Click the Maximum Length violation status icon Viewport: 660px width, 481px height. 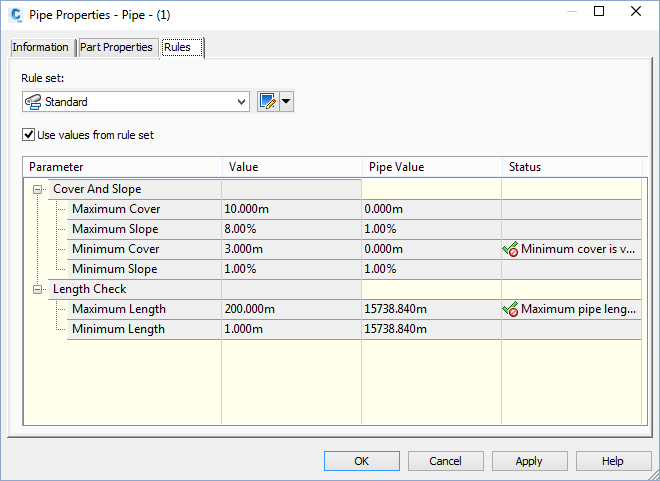point(510,309)
